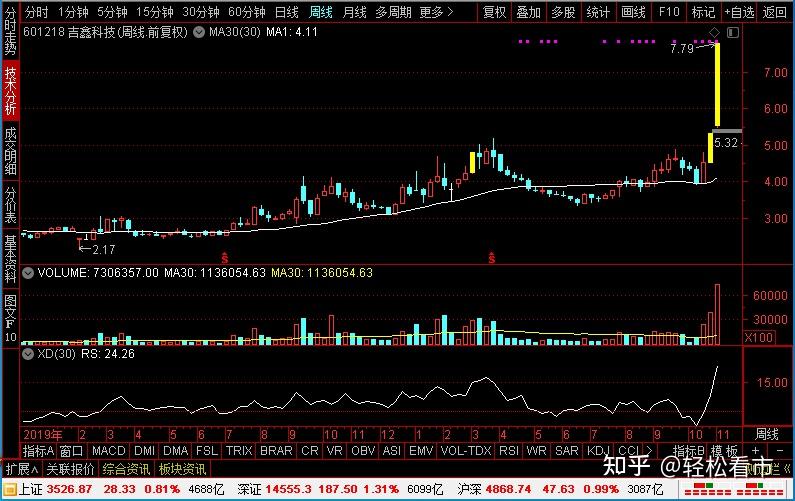Open 基本资料 in left sidebar
This screenshot has height=501, width=795.
(10, 258)
